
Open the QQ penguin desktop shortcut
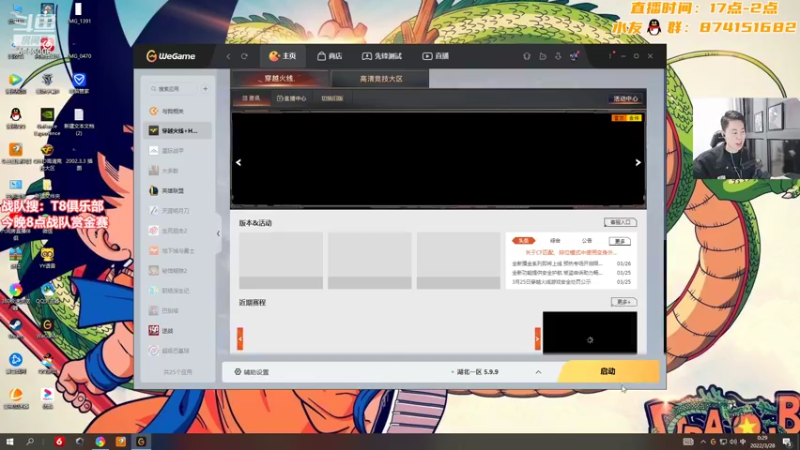tap(16, 117)
